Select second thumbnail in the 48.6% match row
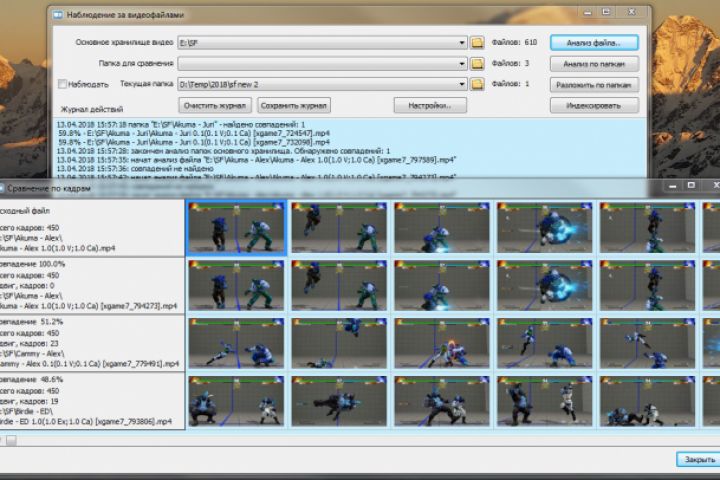The height and width of the screenshot is (480, 720). (x=339, y=401)
